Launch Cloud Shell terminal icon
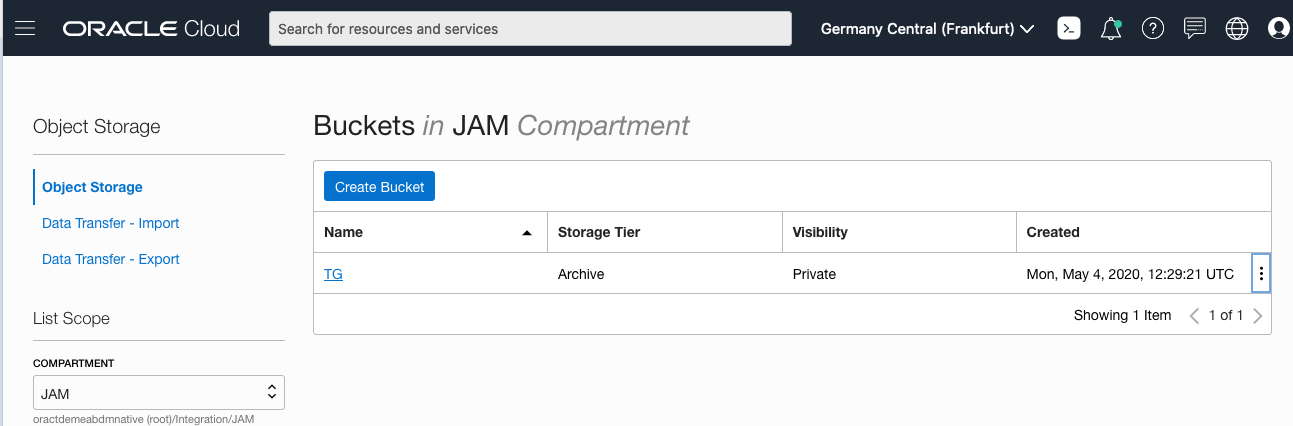Screen dimensions: 1293x426 click(1069, 28)
